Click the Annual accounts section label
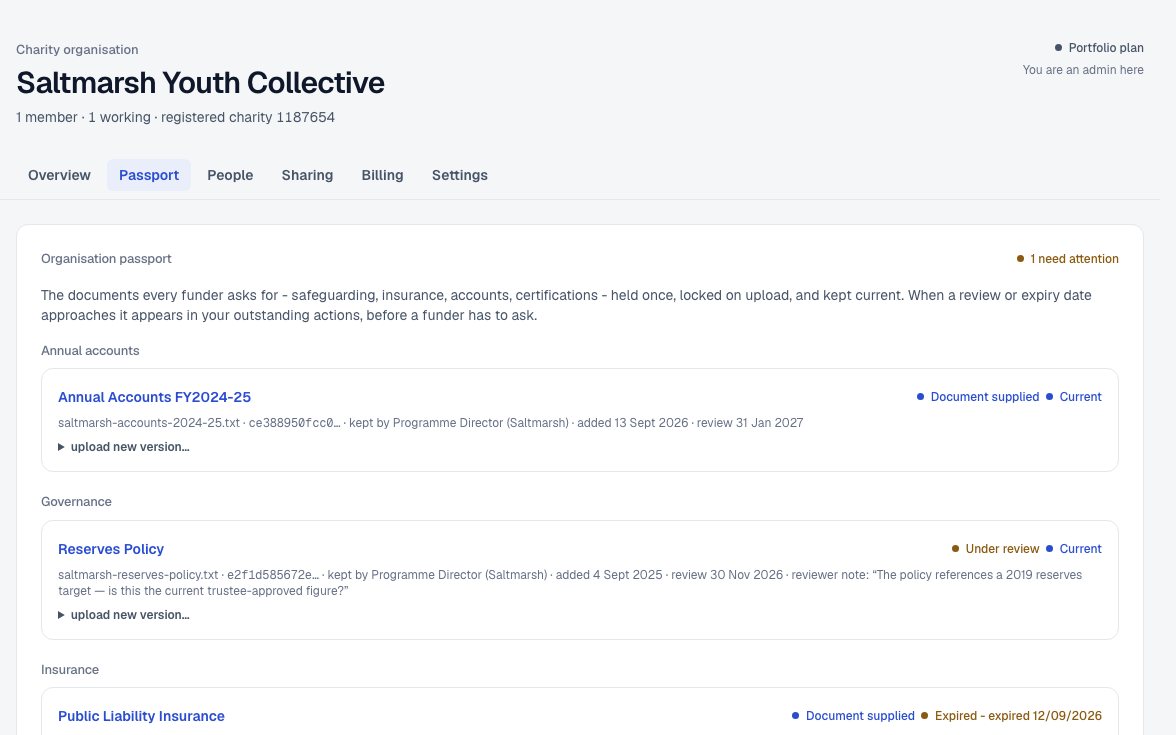The image size is (1176, 735). pyautogui.click(x=90, y=351)
